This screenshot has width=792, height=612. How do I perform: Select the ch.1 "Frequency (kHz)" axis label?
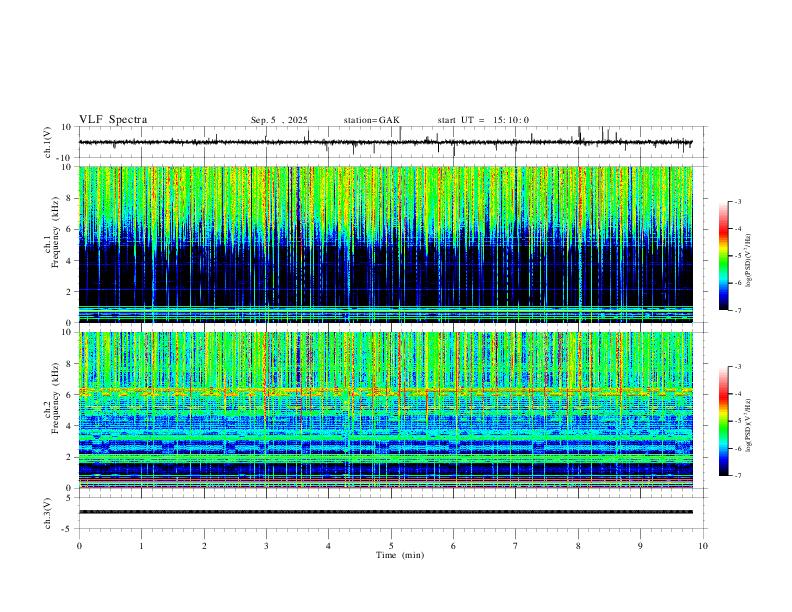[x=55, y=232]
